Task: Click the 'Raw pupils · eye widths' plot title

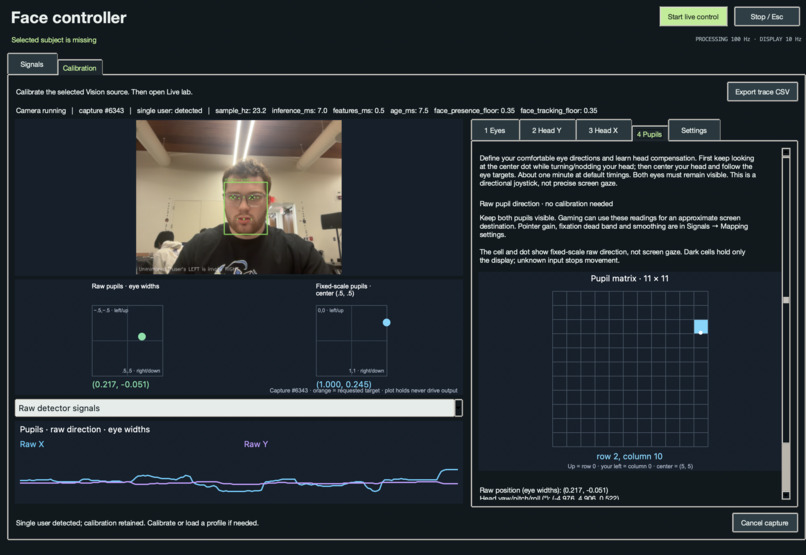Action: tap(125, 286)
